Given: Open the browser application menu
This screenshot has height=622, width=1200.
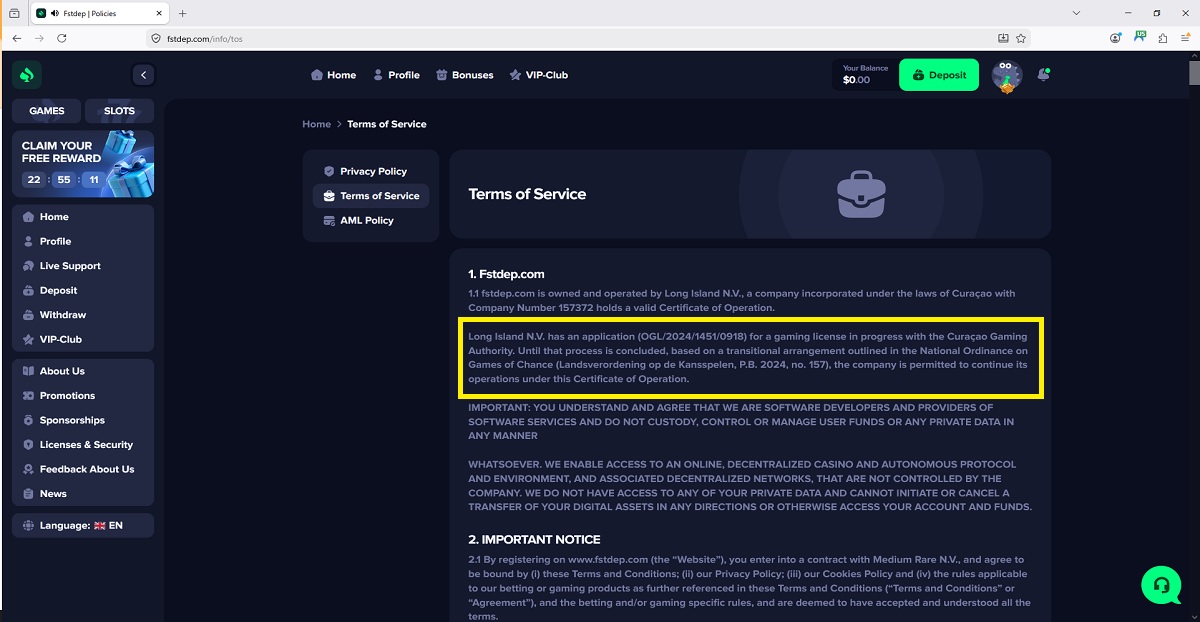Looking at the screenshot, I should pos(1186,38).
